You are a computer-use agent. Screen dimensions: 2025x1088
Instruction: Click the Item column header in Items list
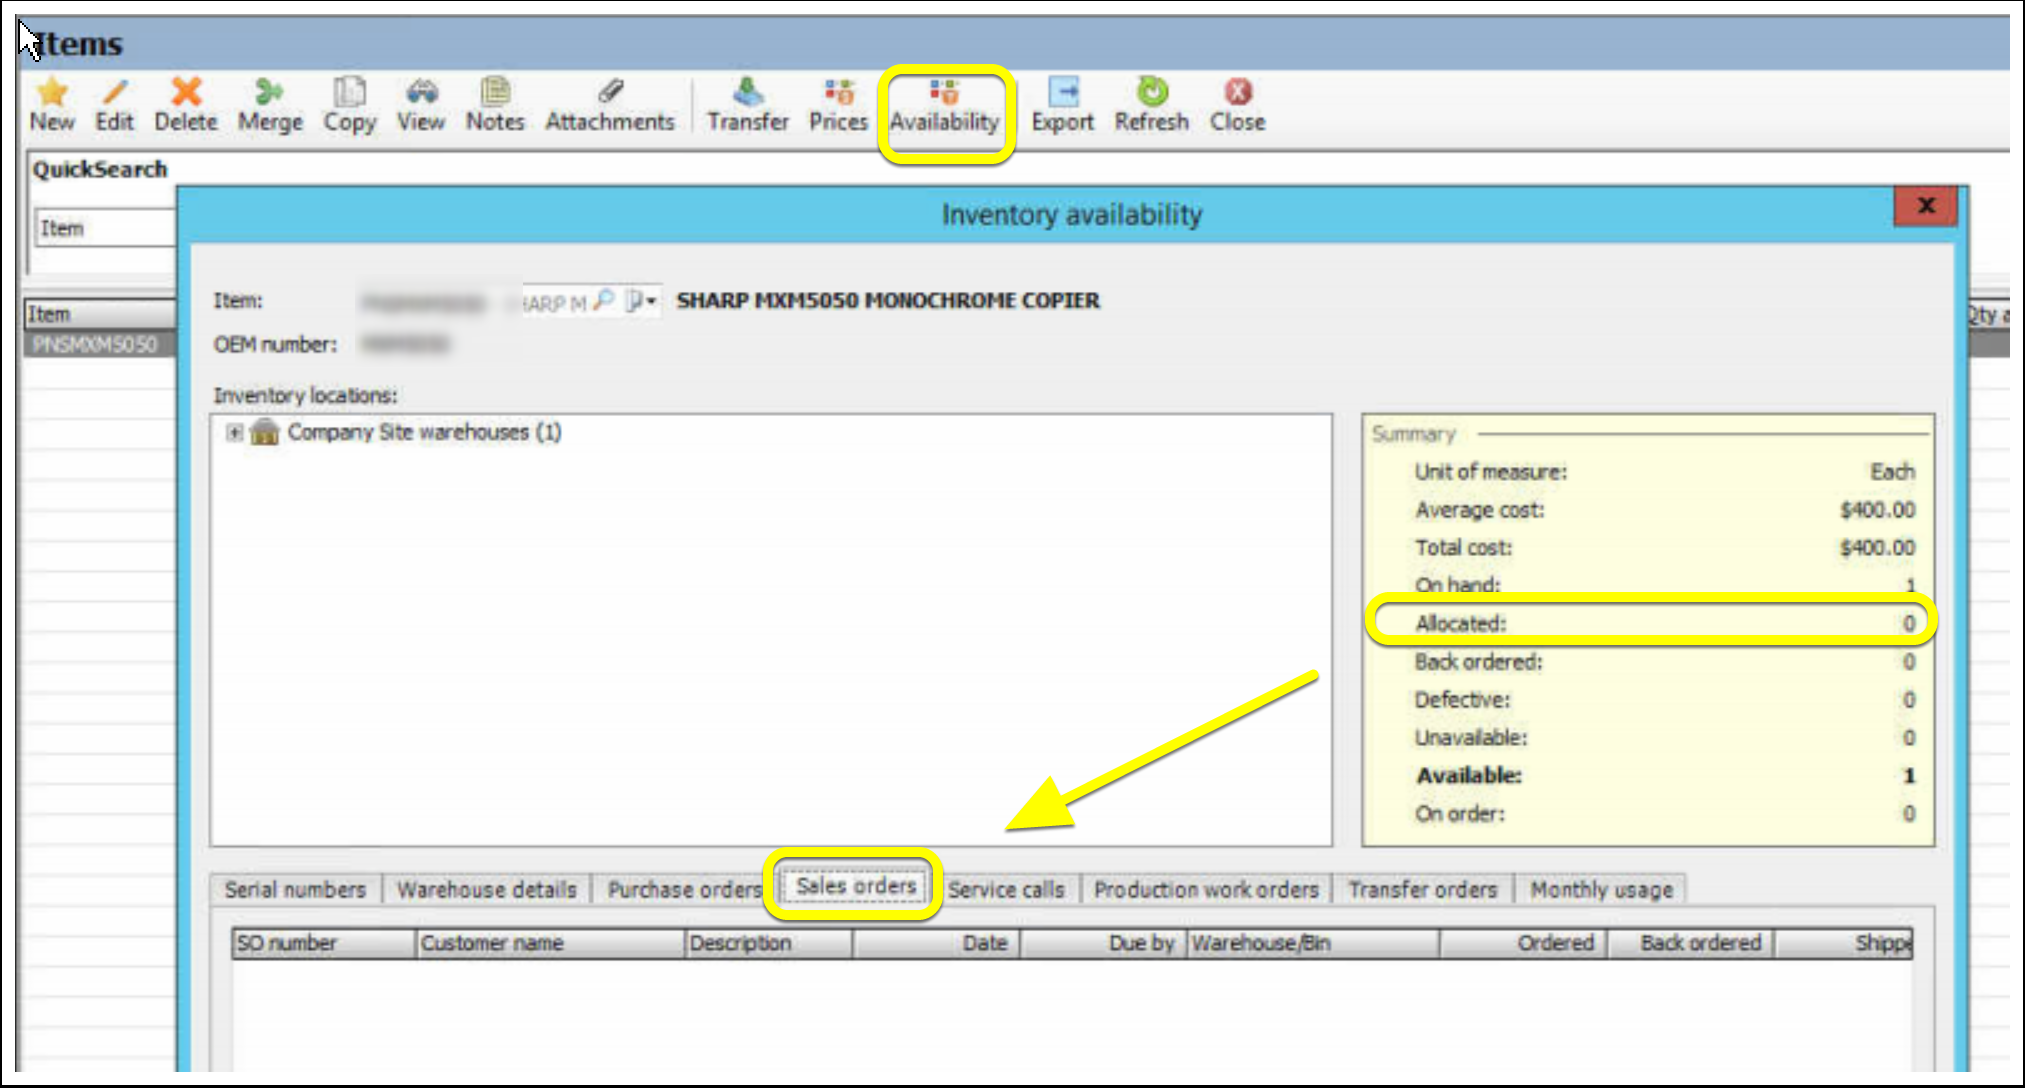(100, 314)
